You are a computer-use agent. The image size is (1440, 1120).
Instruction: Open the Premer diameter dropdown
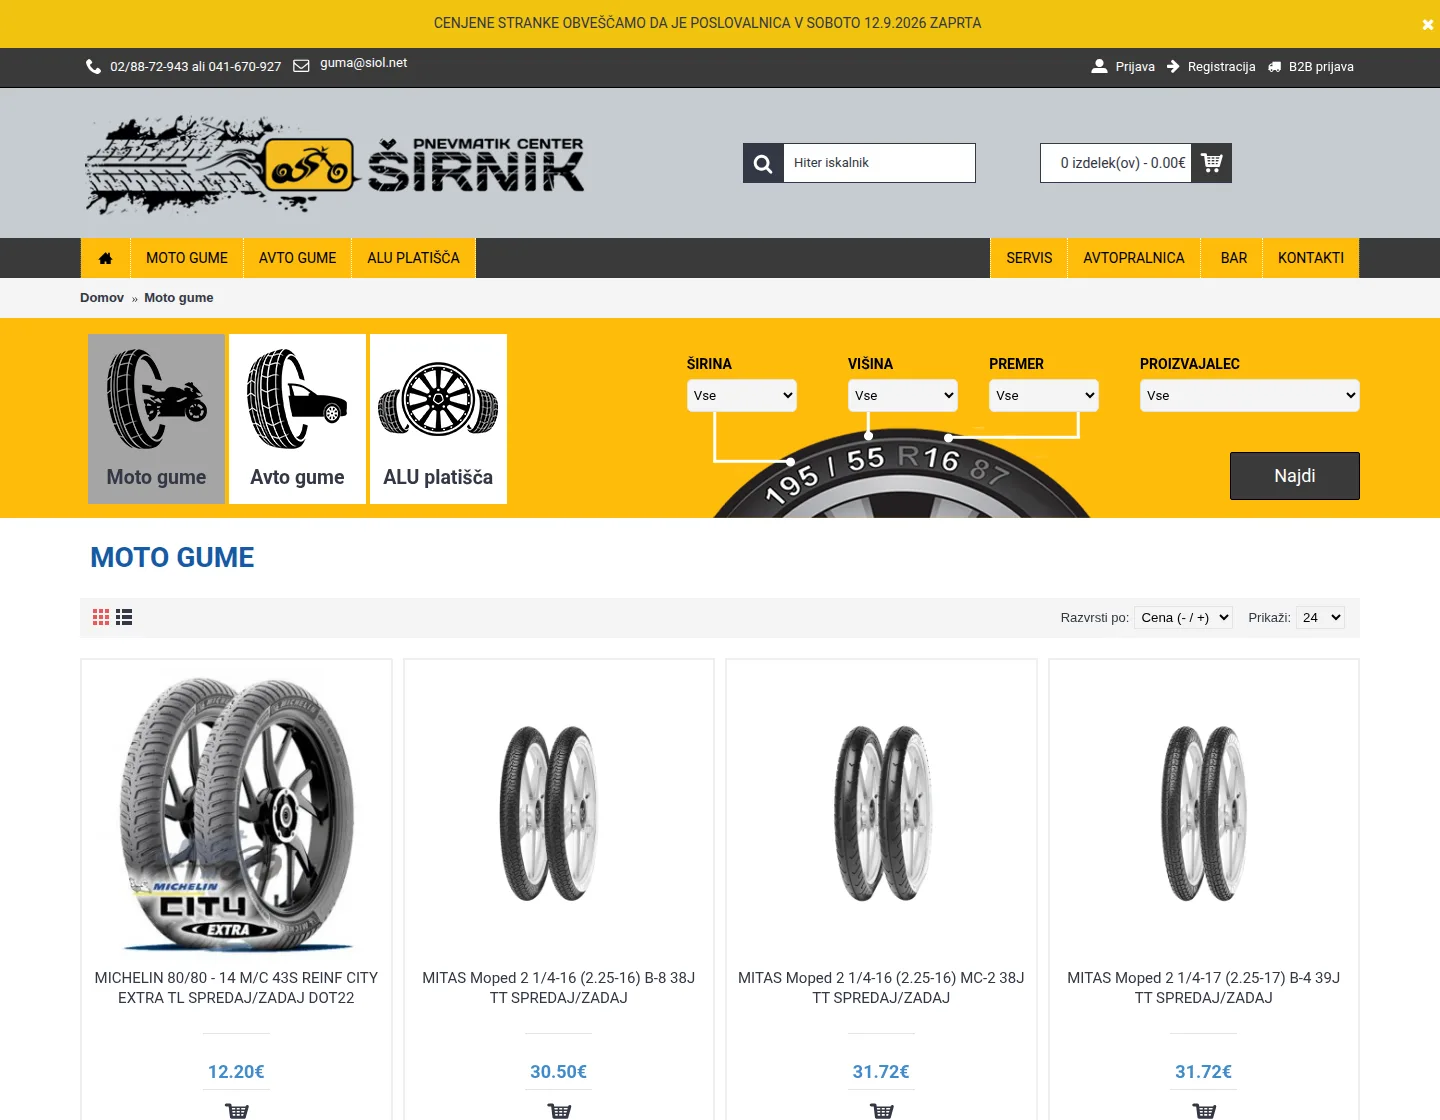pos(1044,396)
